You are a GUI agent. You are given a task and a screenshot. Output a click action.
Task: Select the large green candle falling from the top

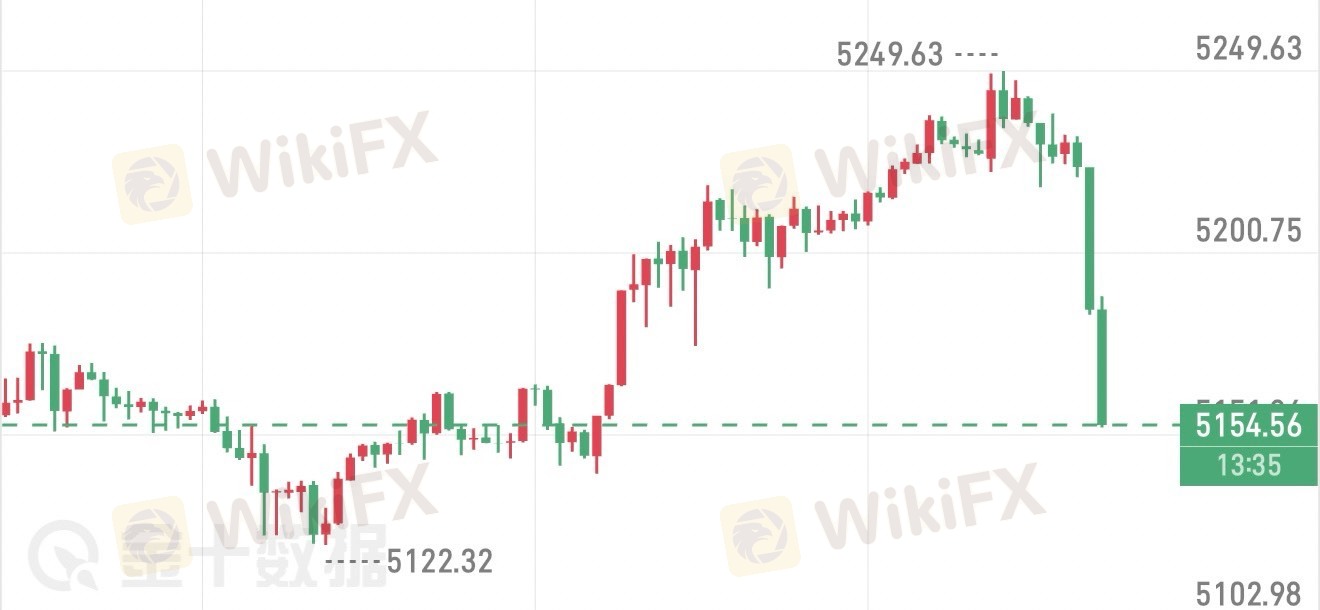1090,238
